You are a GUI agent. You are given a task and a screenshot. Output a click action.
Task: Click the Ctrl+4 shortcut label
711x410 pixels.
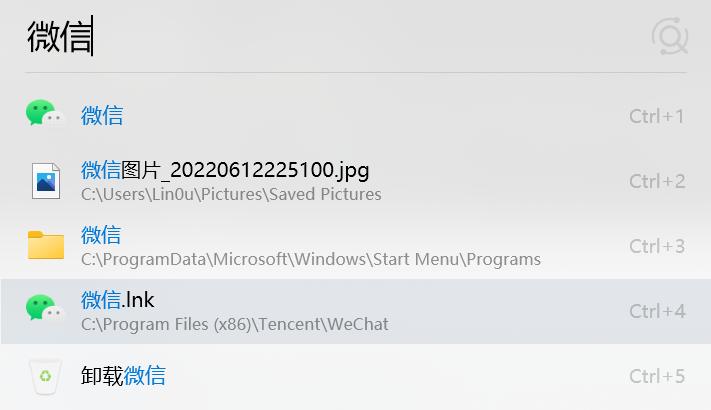coord(657,312)
